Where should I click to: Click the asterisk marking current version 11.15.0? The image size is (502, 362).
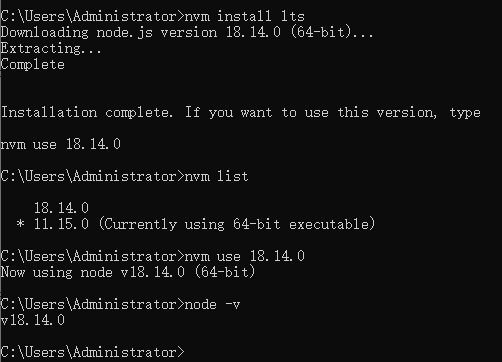click(x=20, y=224)
